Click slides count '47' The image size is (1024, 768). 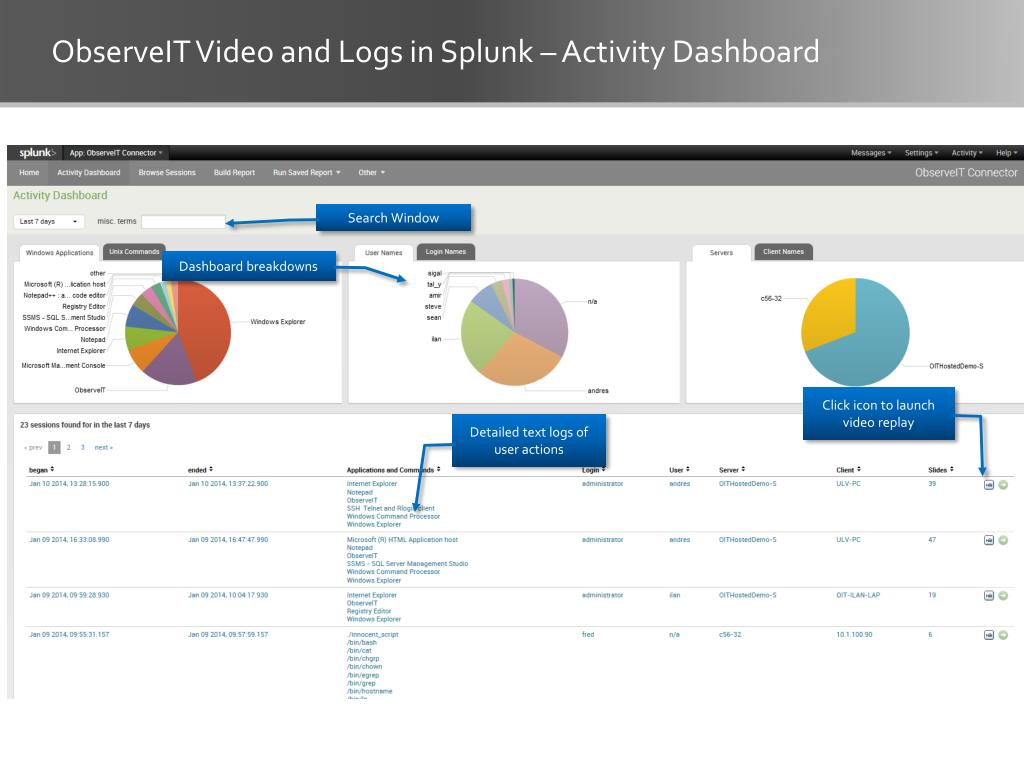932,540
